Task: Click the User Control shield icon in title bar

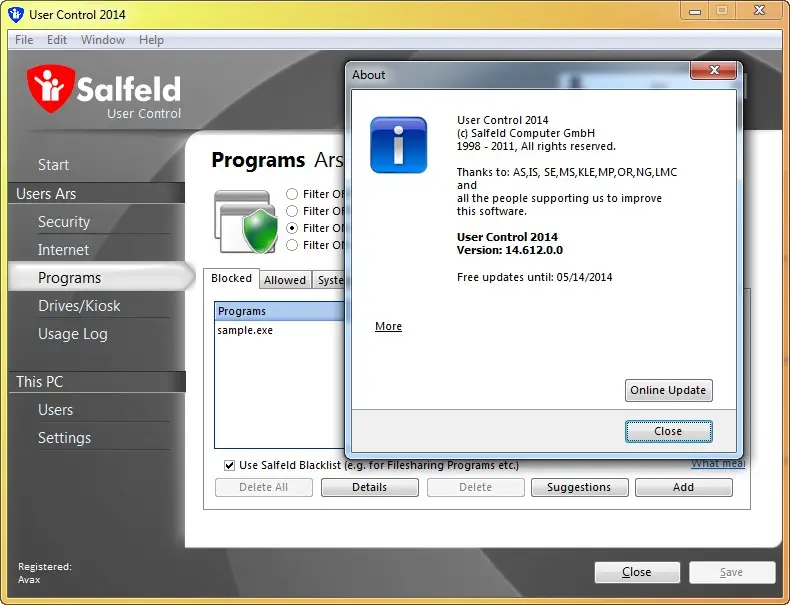Action: [x=16, y=14]
